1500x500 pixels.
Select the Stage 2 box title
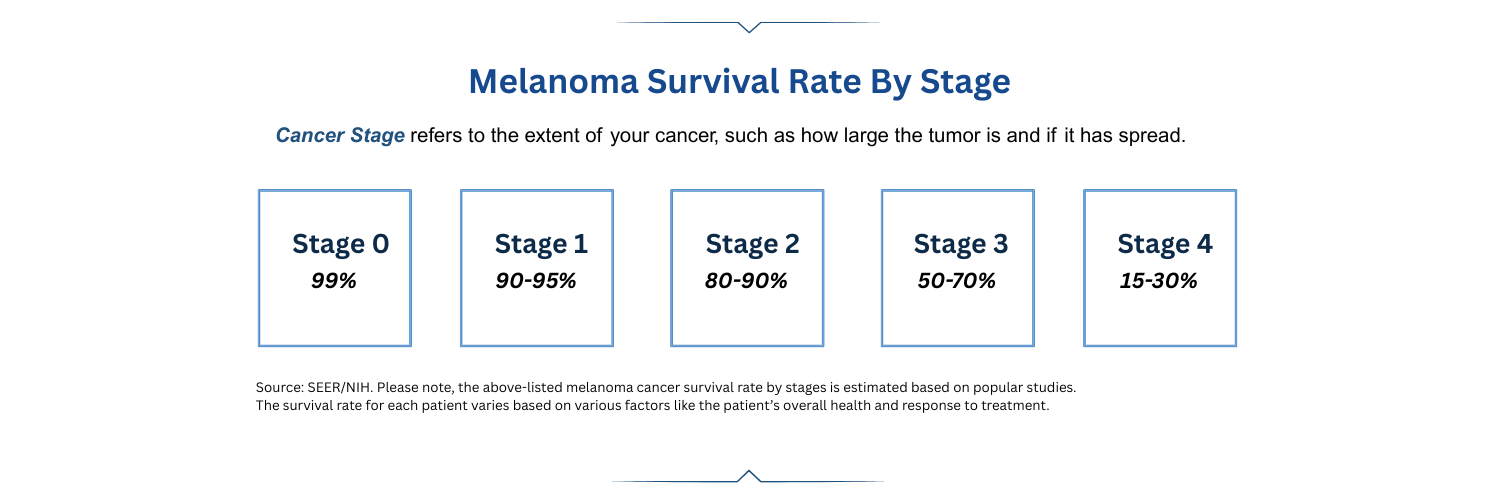(752, 244)
